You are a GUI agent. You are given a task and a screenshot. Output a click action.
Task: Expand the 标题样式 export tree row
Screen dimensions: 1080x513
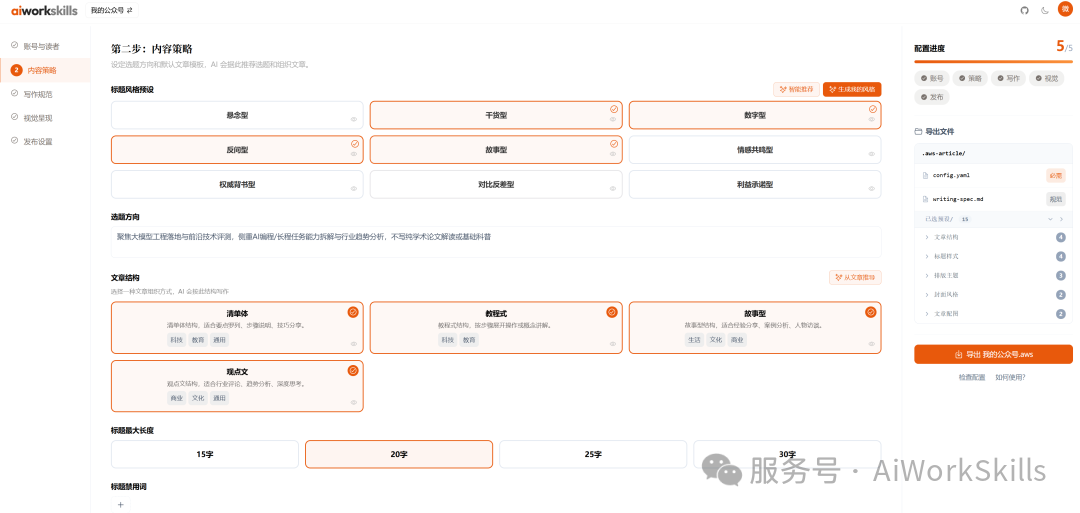(992, 257)
